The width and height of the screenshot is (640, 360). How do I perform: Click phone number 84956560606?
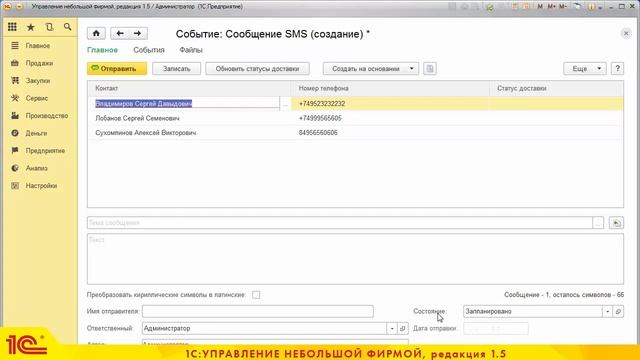pos(318,133)
